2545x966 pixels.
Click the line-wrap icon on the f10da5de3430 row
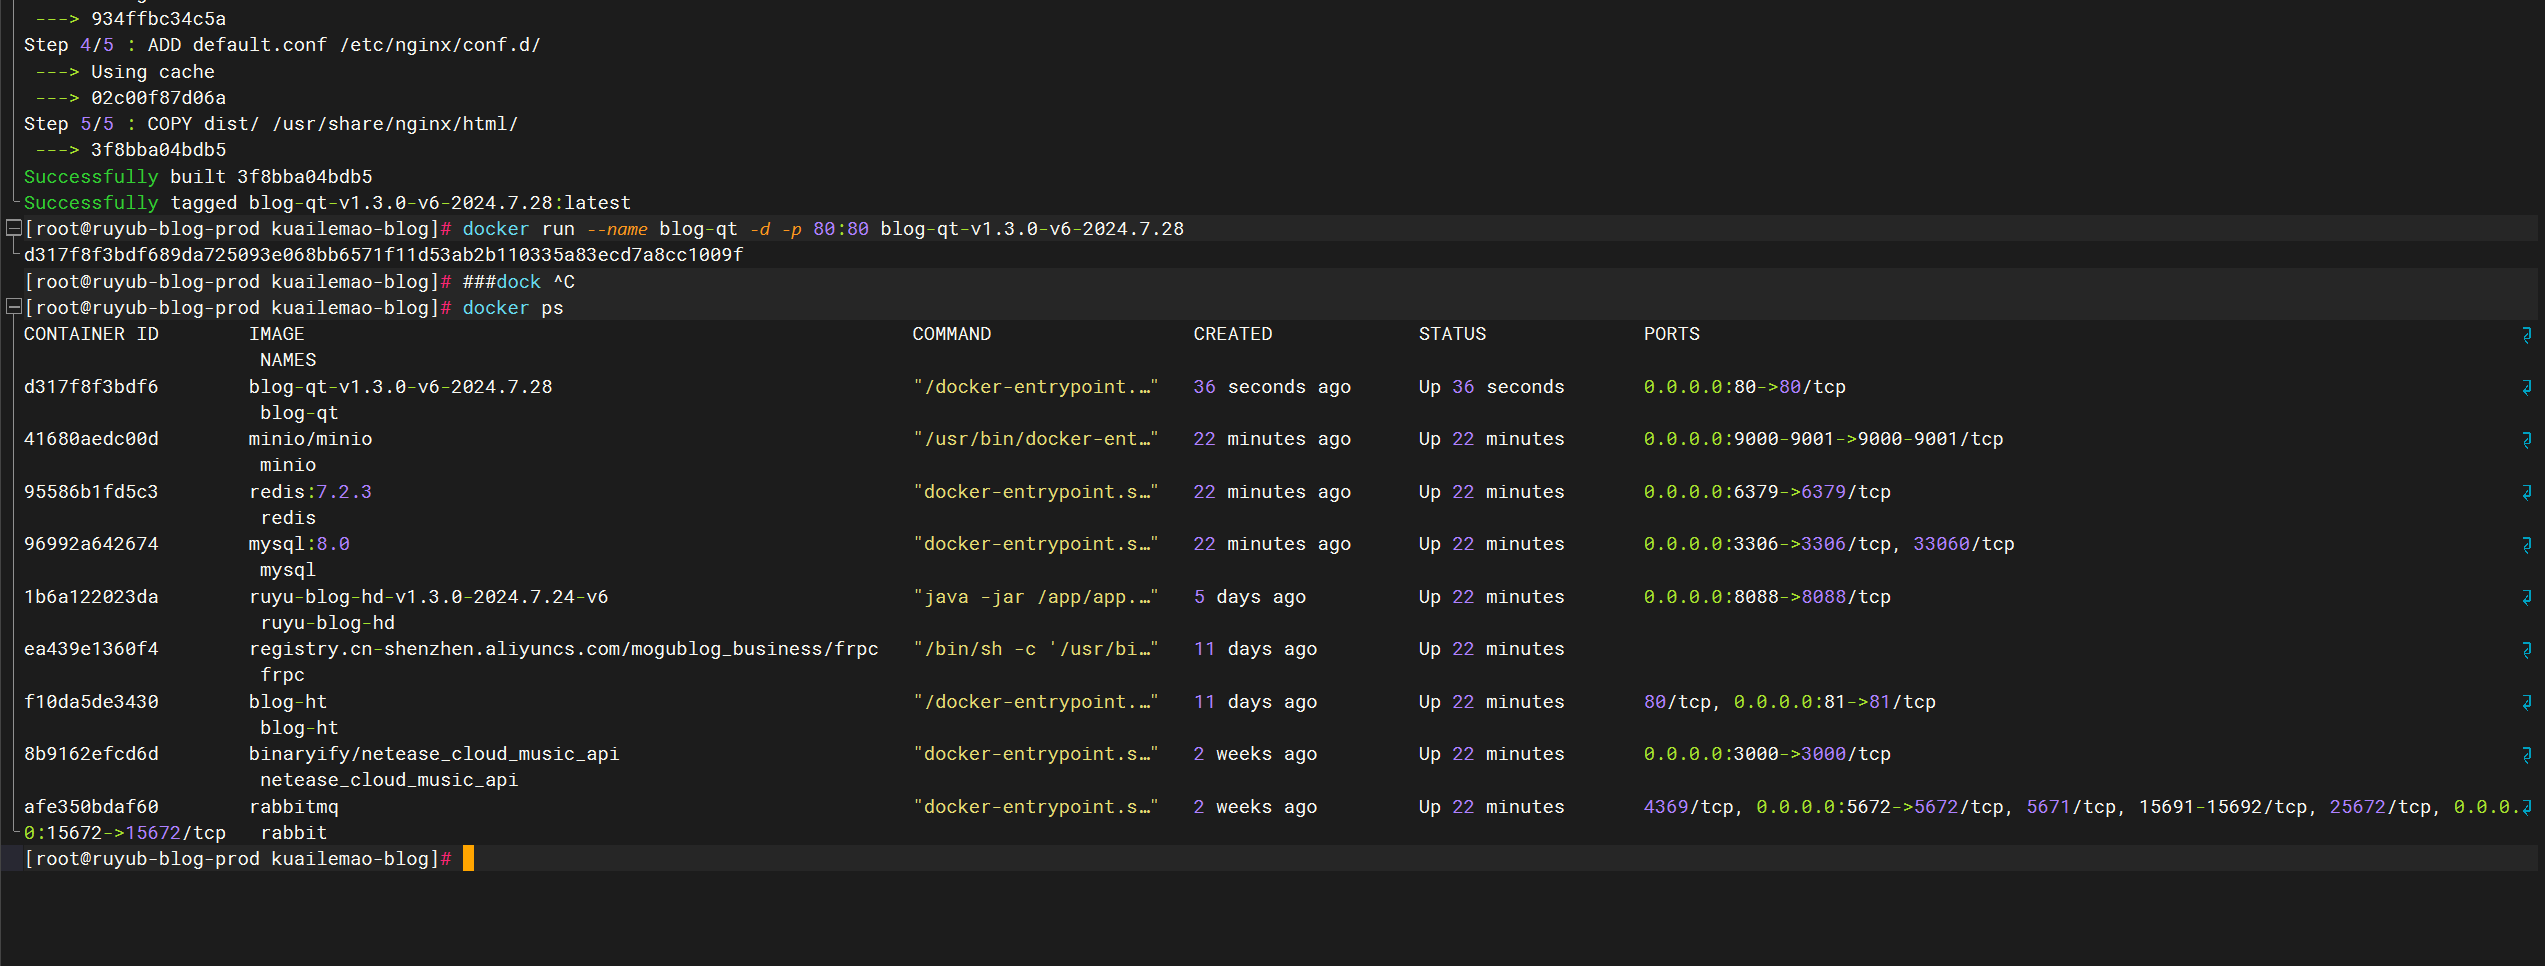pyautogui.click(x=2527, y=702)
